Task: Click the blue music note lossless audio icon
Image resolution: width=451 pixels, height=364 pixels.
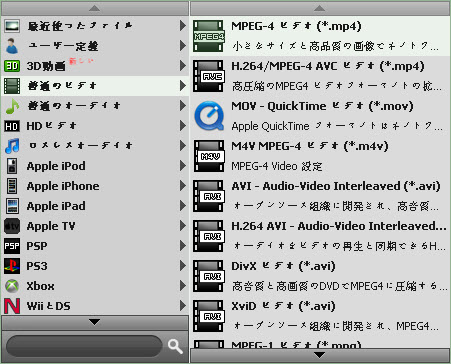Action: (x=12, y=146)
